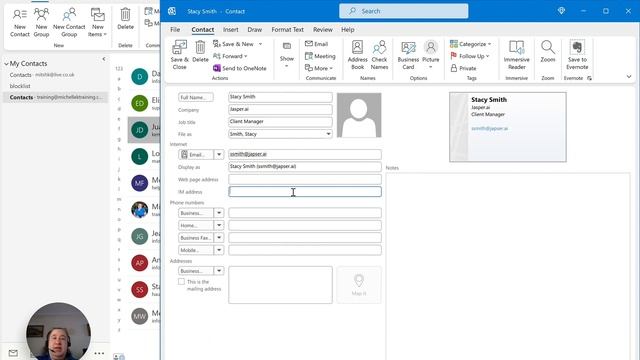
Task: Delete this contact using the ribbon Delete icon
Action: (200, 51)
